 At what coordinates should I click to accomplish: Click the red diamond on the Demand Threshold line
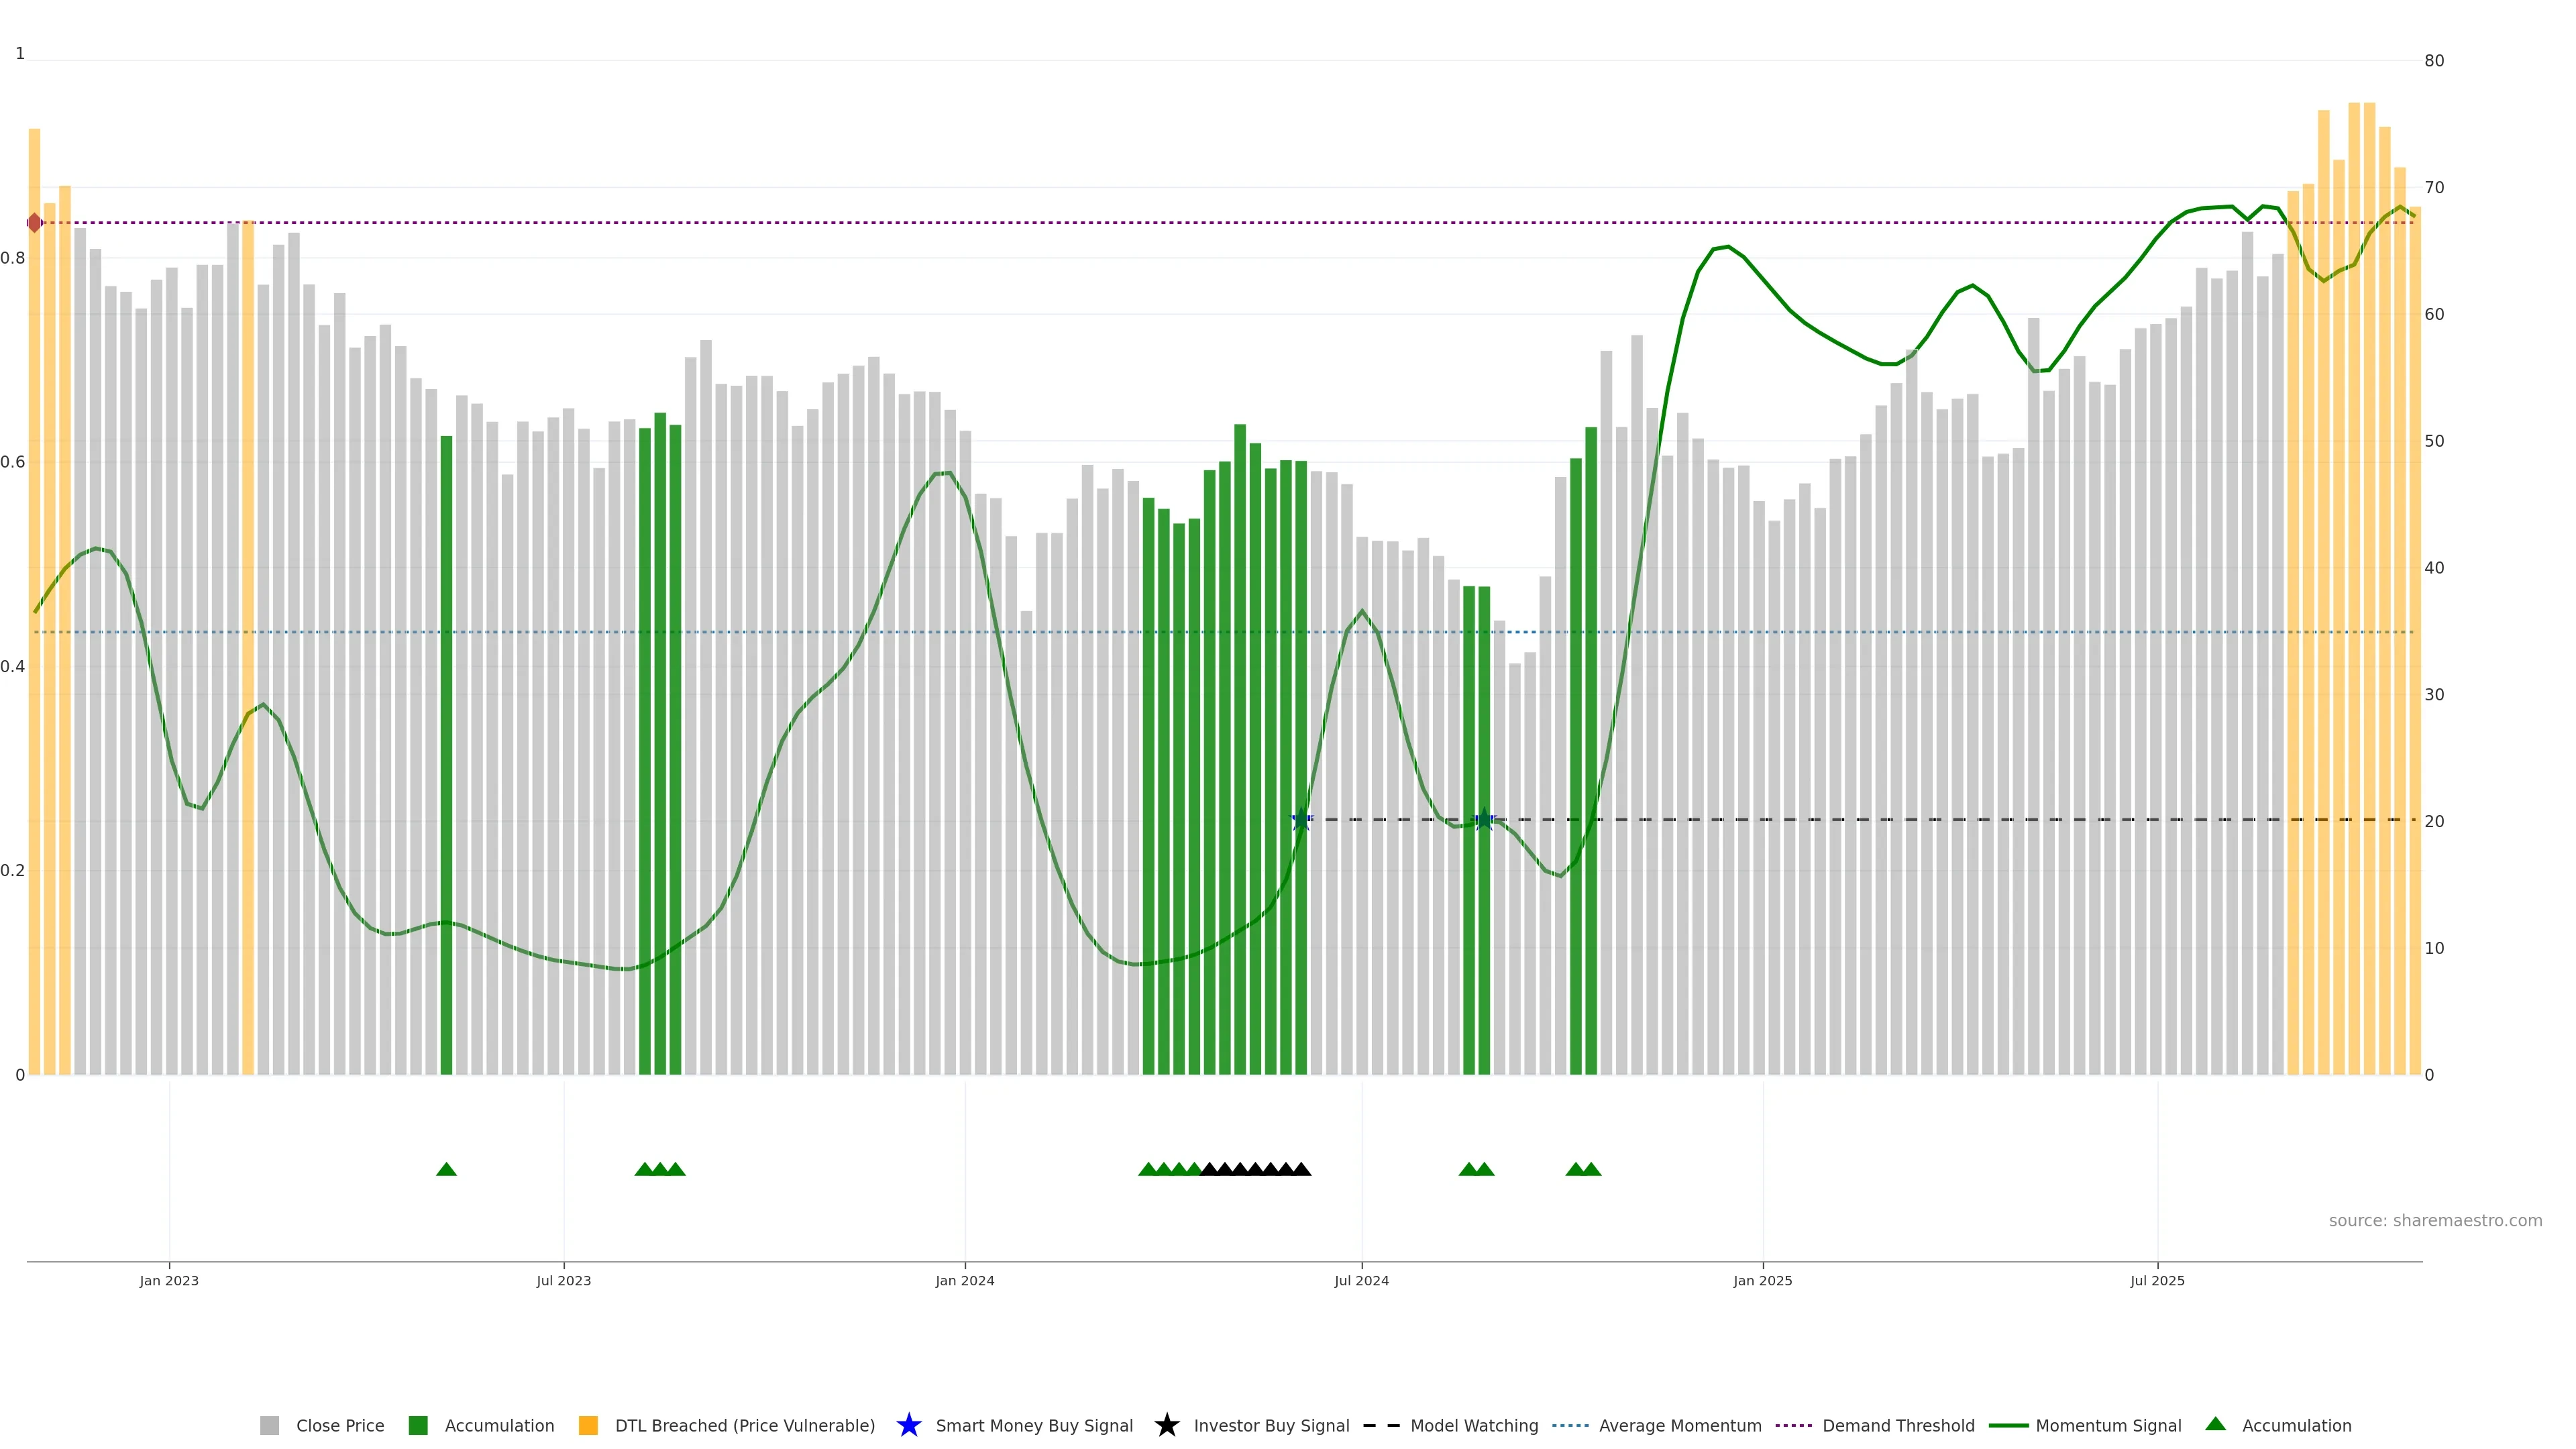35,223
